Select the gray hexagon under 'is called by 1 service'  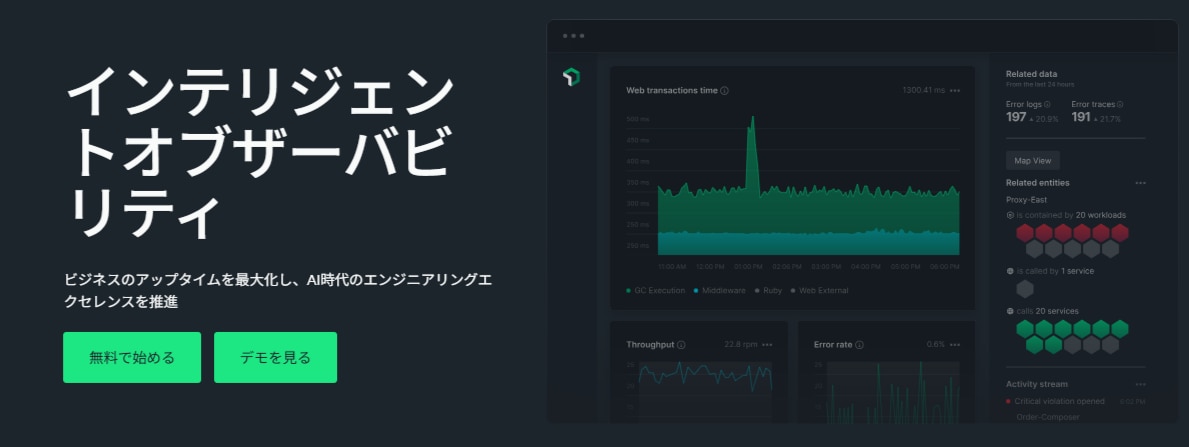(x=1025, y=289)
